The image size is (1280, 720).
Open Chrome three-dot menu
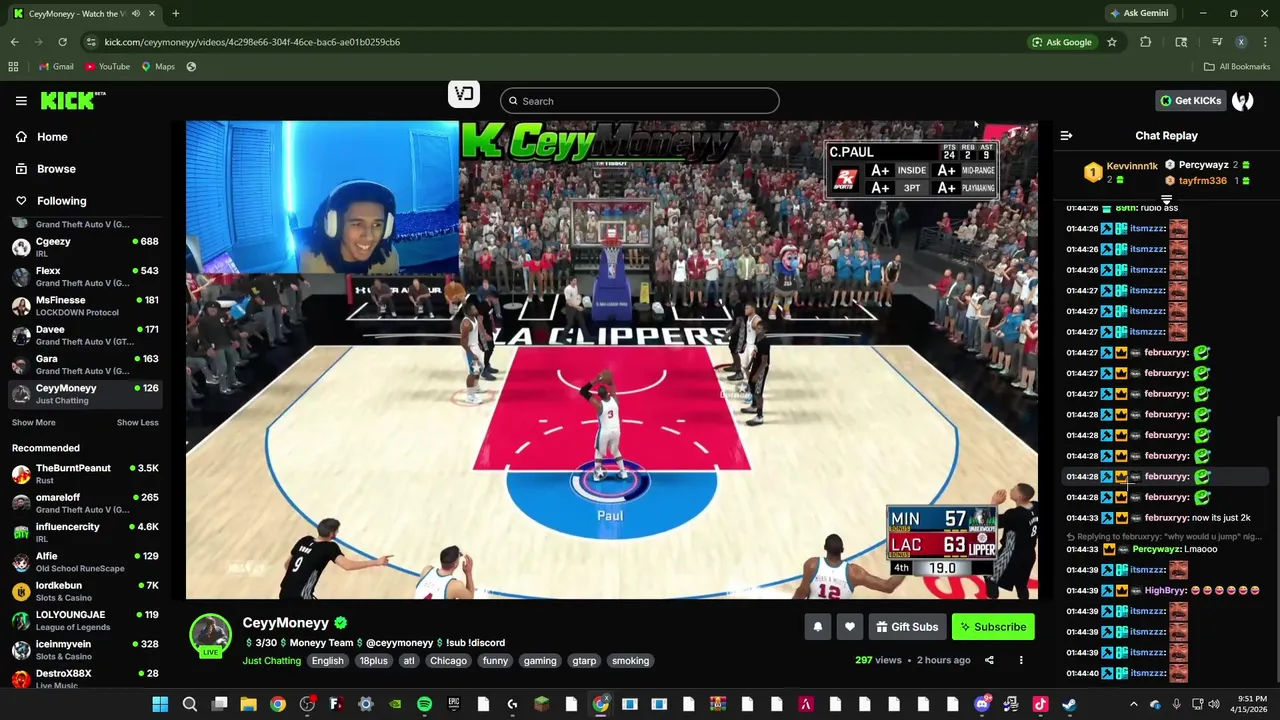point(1265,42)
